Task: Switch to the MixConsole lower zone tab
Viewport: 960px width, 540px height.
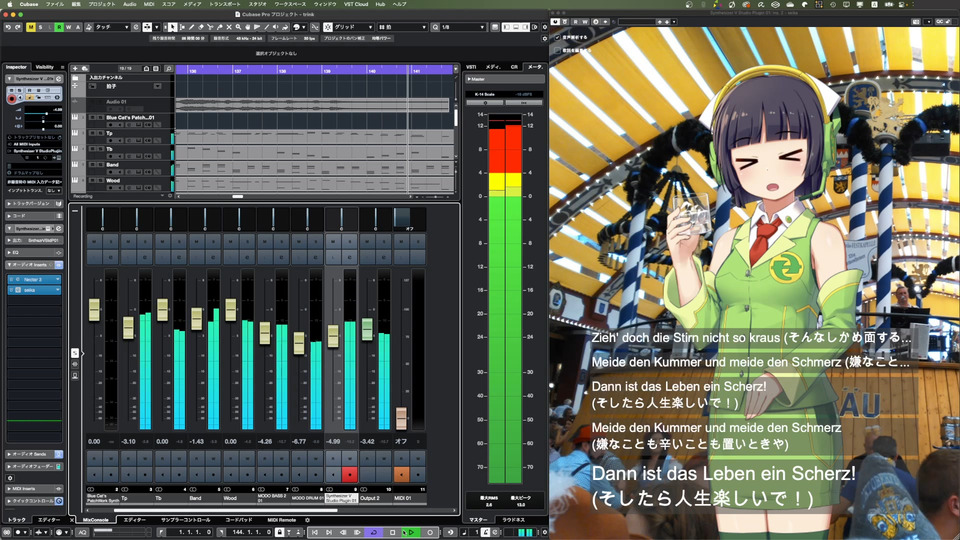Action: 96,520
